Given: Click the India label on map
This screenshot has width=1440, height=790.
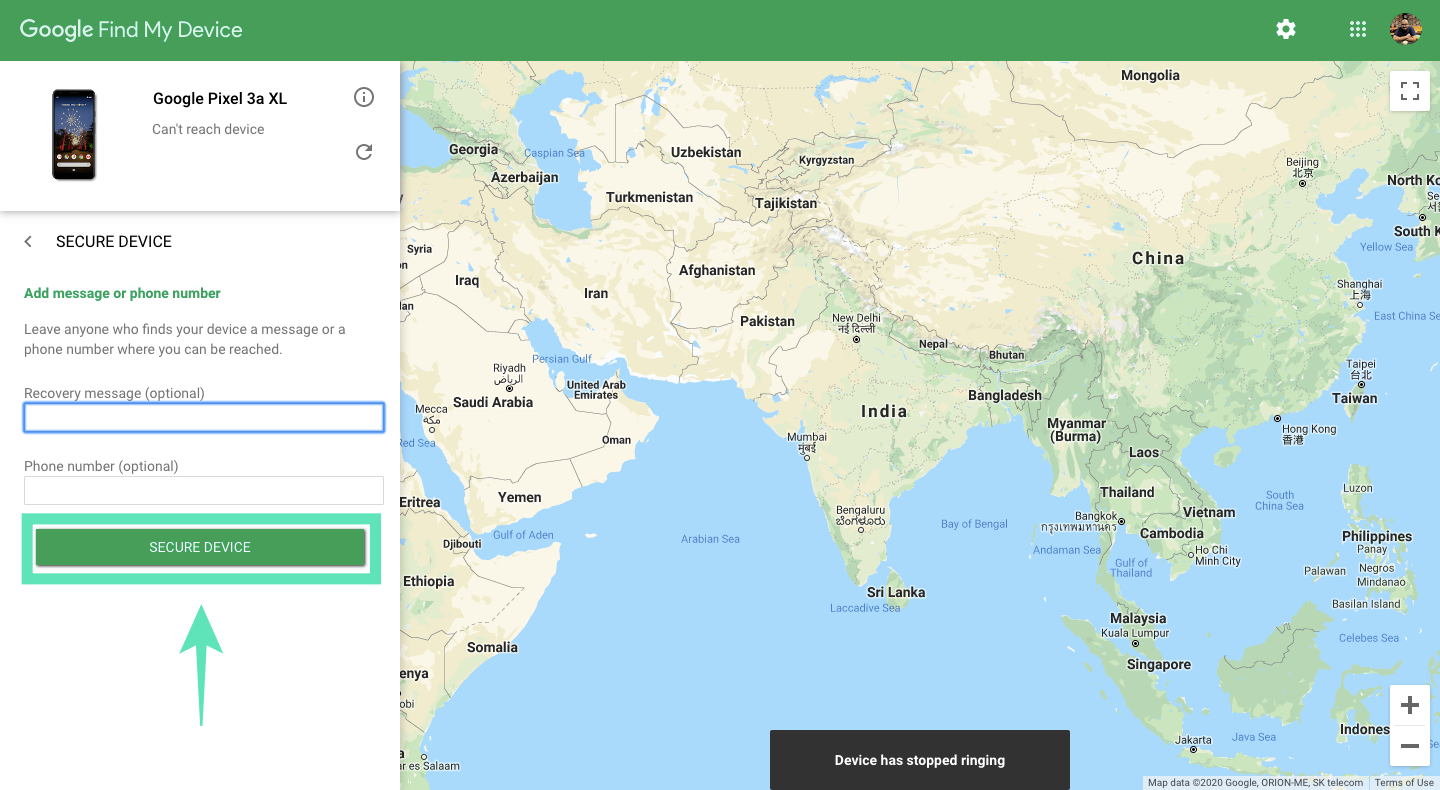Looking at the screenshot, I should (x=884, y=411).
